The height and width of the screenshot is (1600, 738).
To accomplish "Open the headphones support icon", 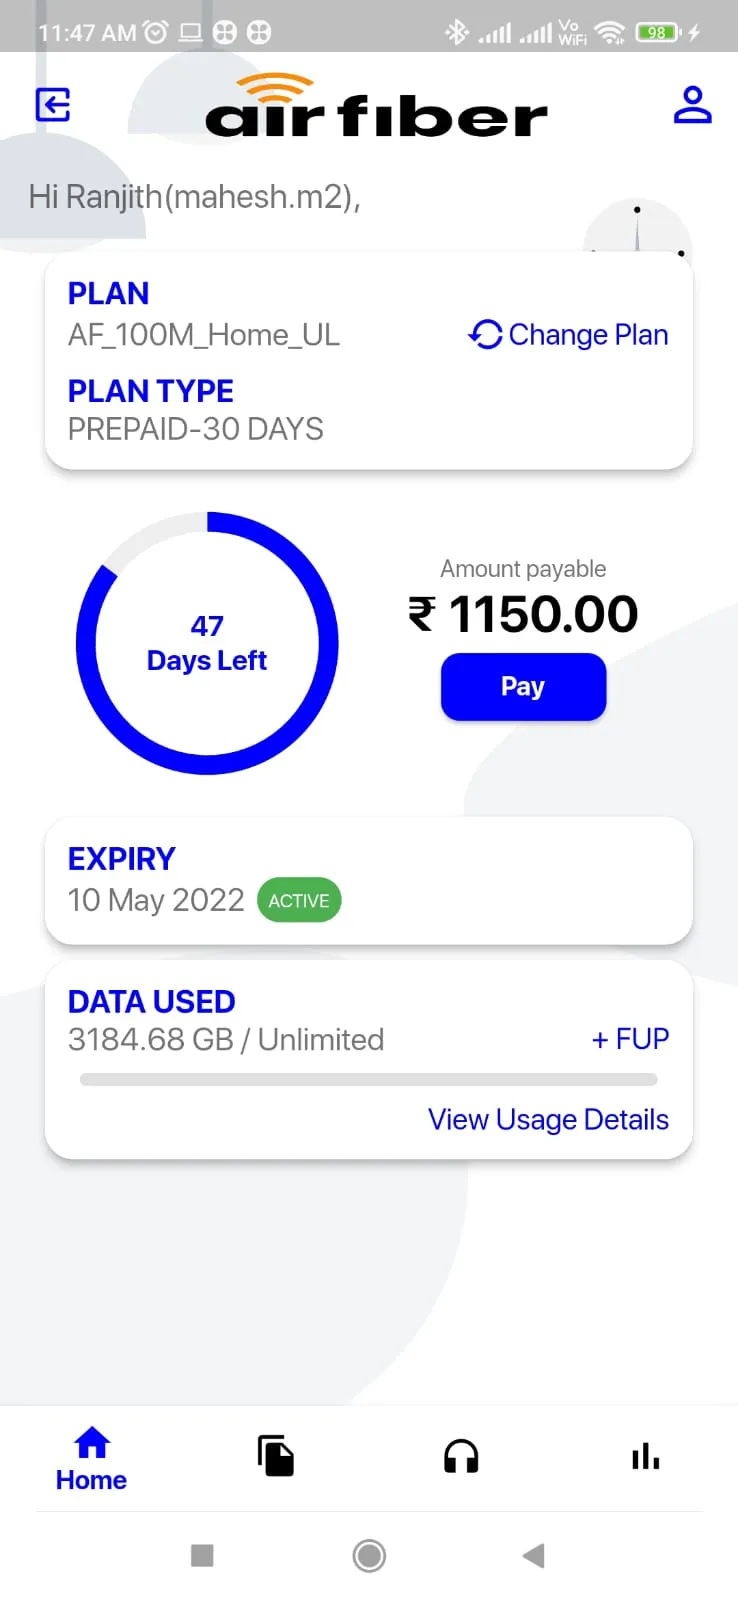I will coord(461,1457).
